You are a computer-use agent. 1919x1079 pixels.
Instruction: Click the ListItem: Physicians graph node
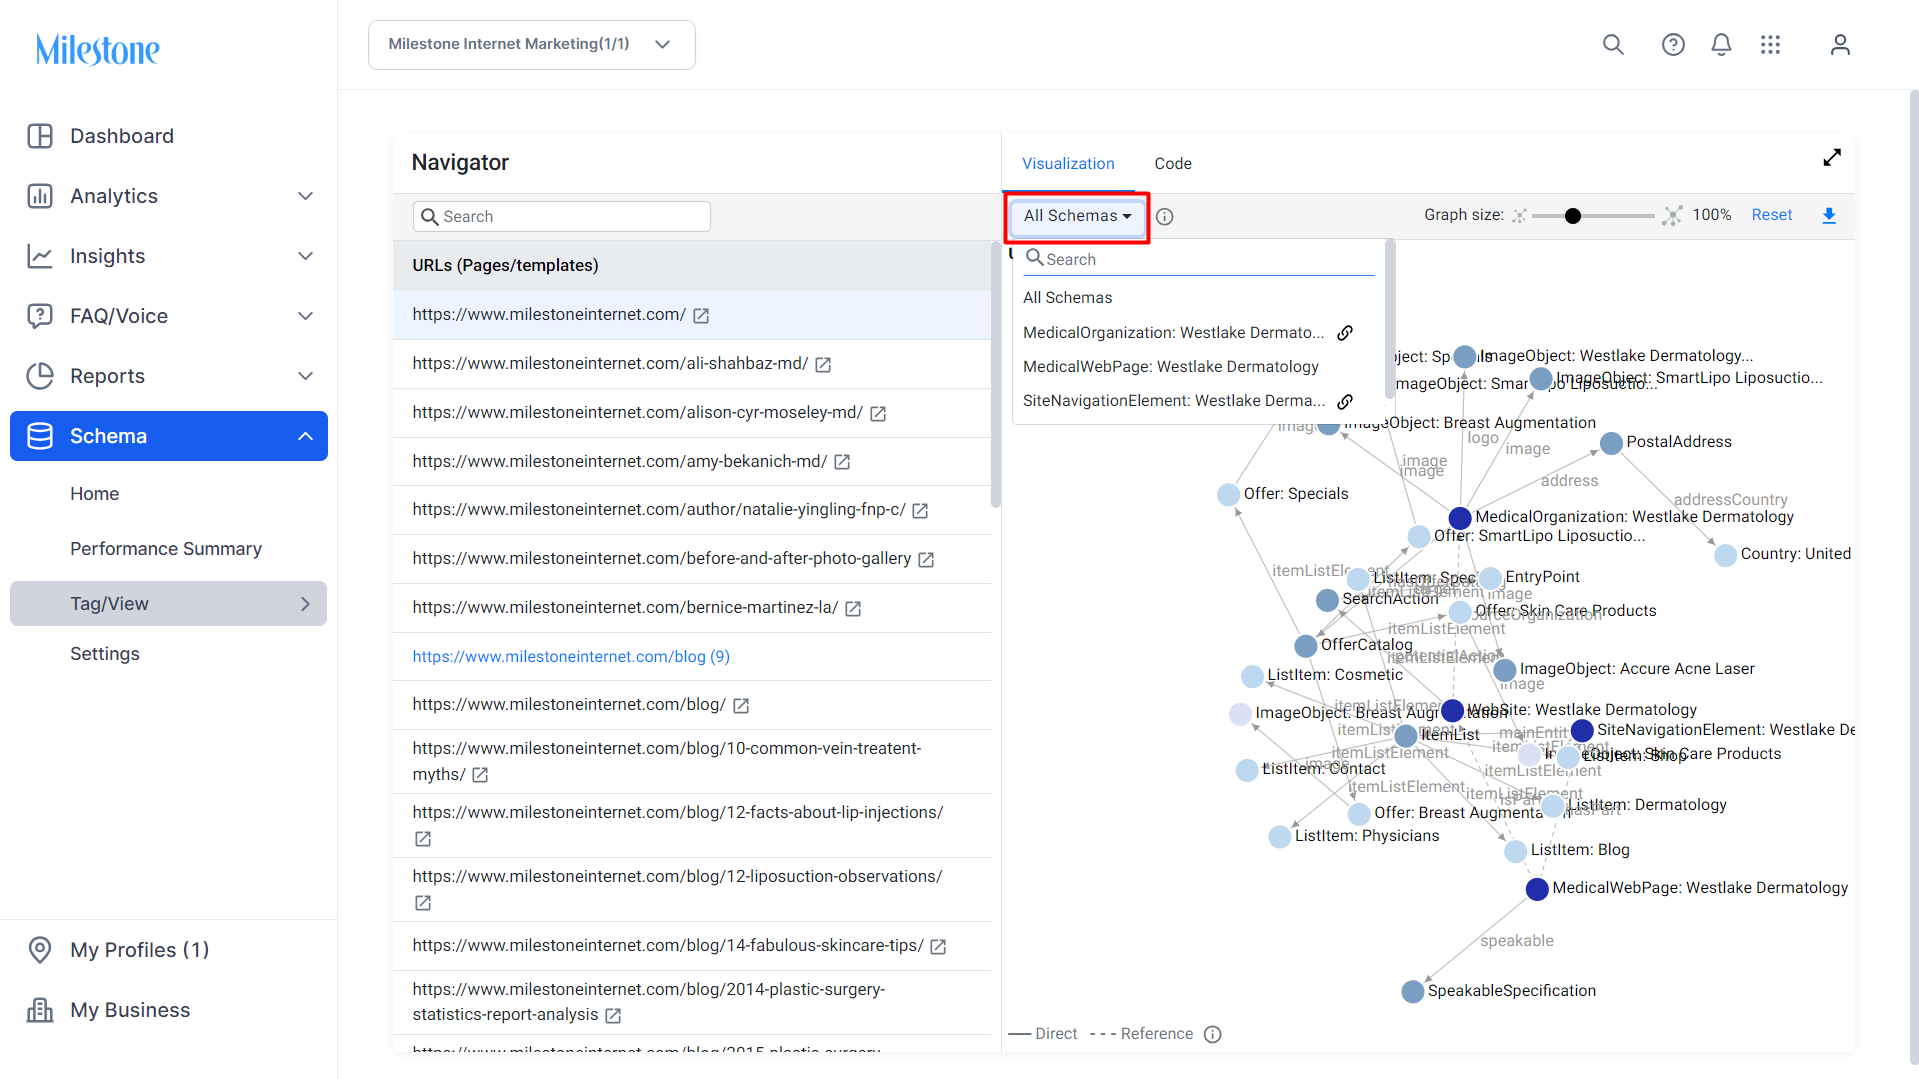(x=1280, y=837)
